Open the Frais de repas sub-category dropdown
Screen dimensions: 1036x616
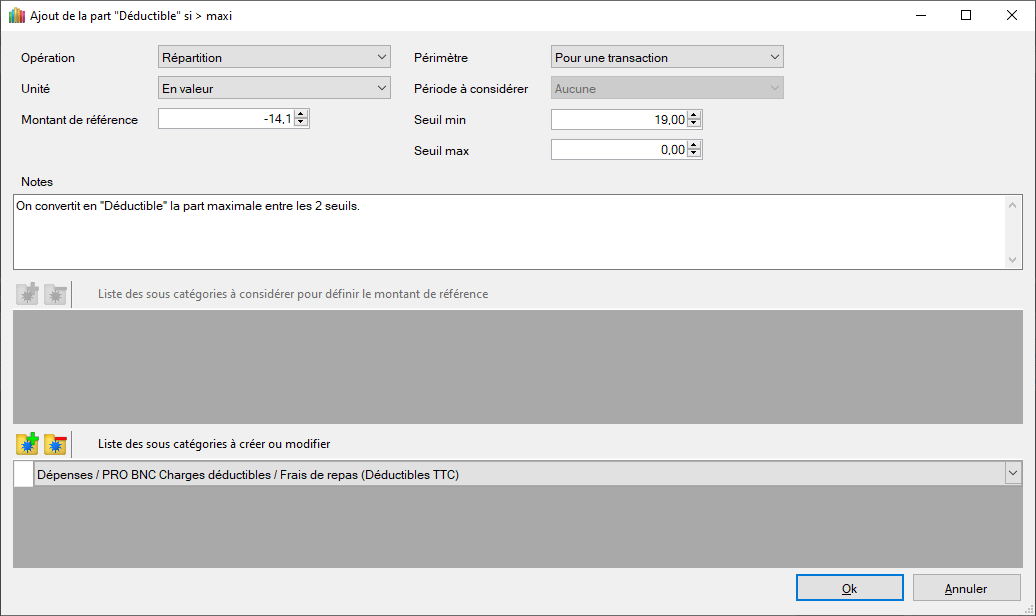click(x=1013, y=474)
